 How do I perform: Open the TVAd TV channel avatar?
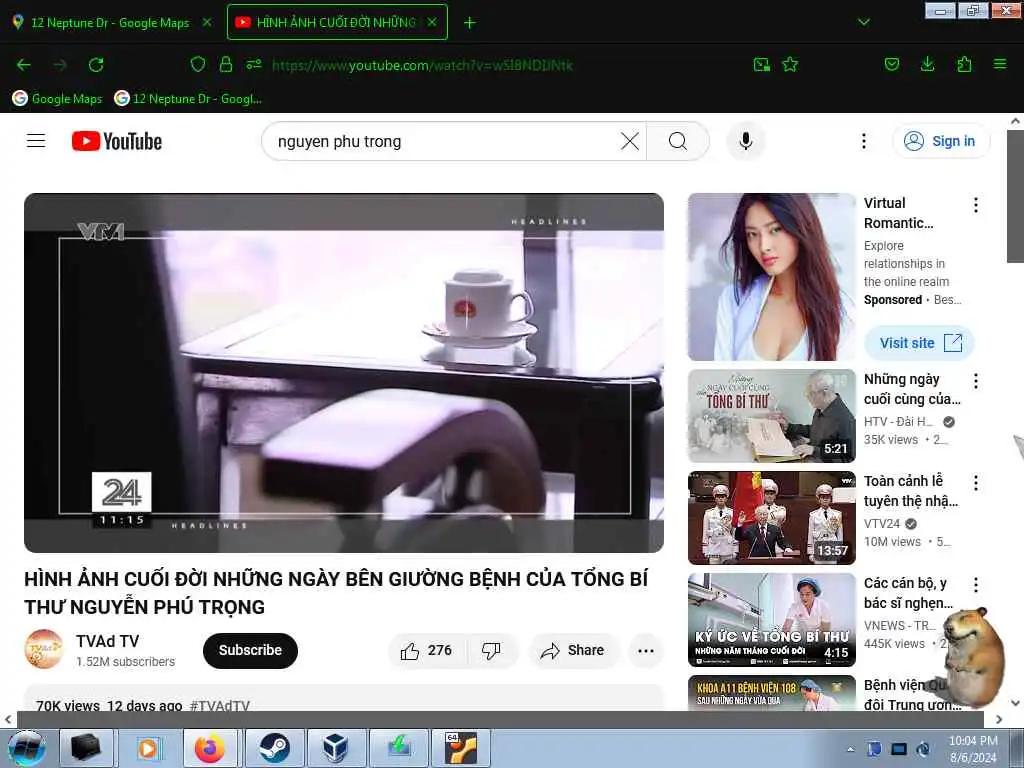pyautogui.click(x=44, y=649)
